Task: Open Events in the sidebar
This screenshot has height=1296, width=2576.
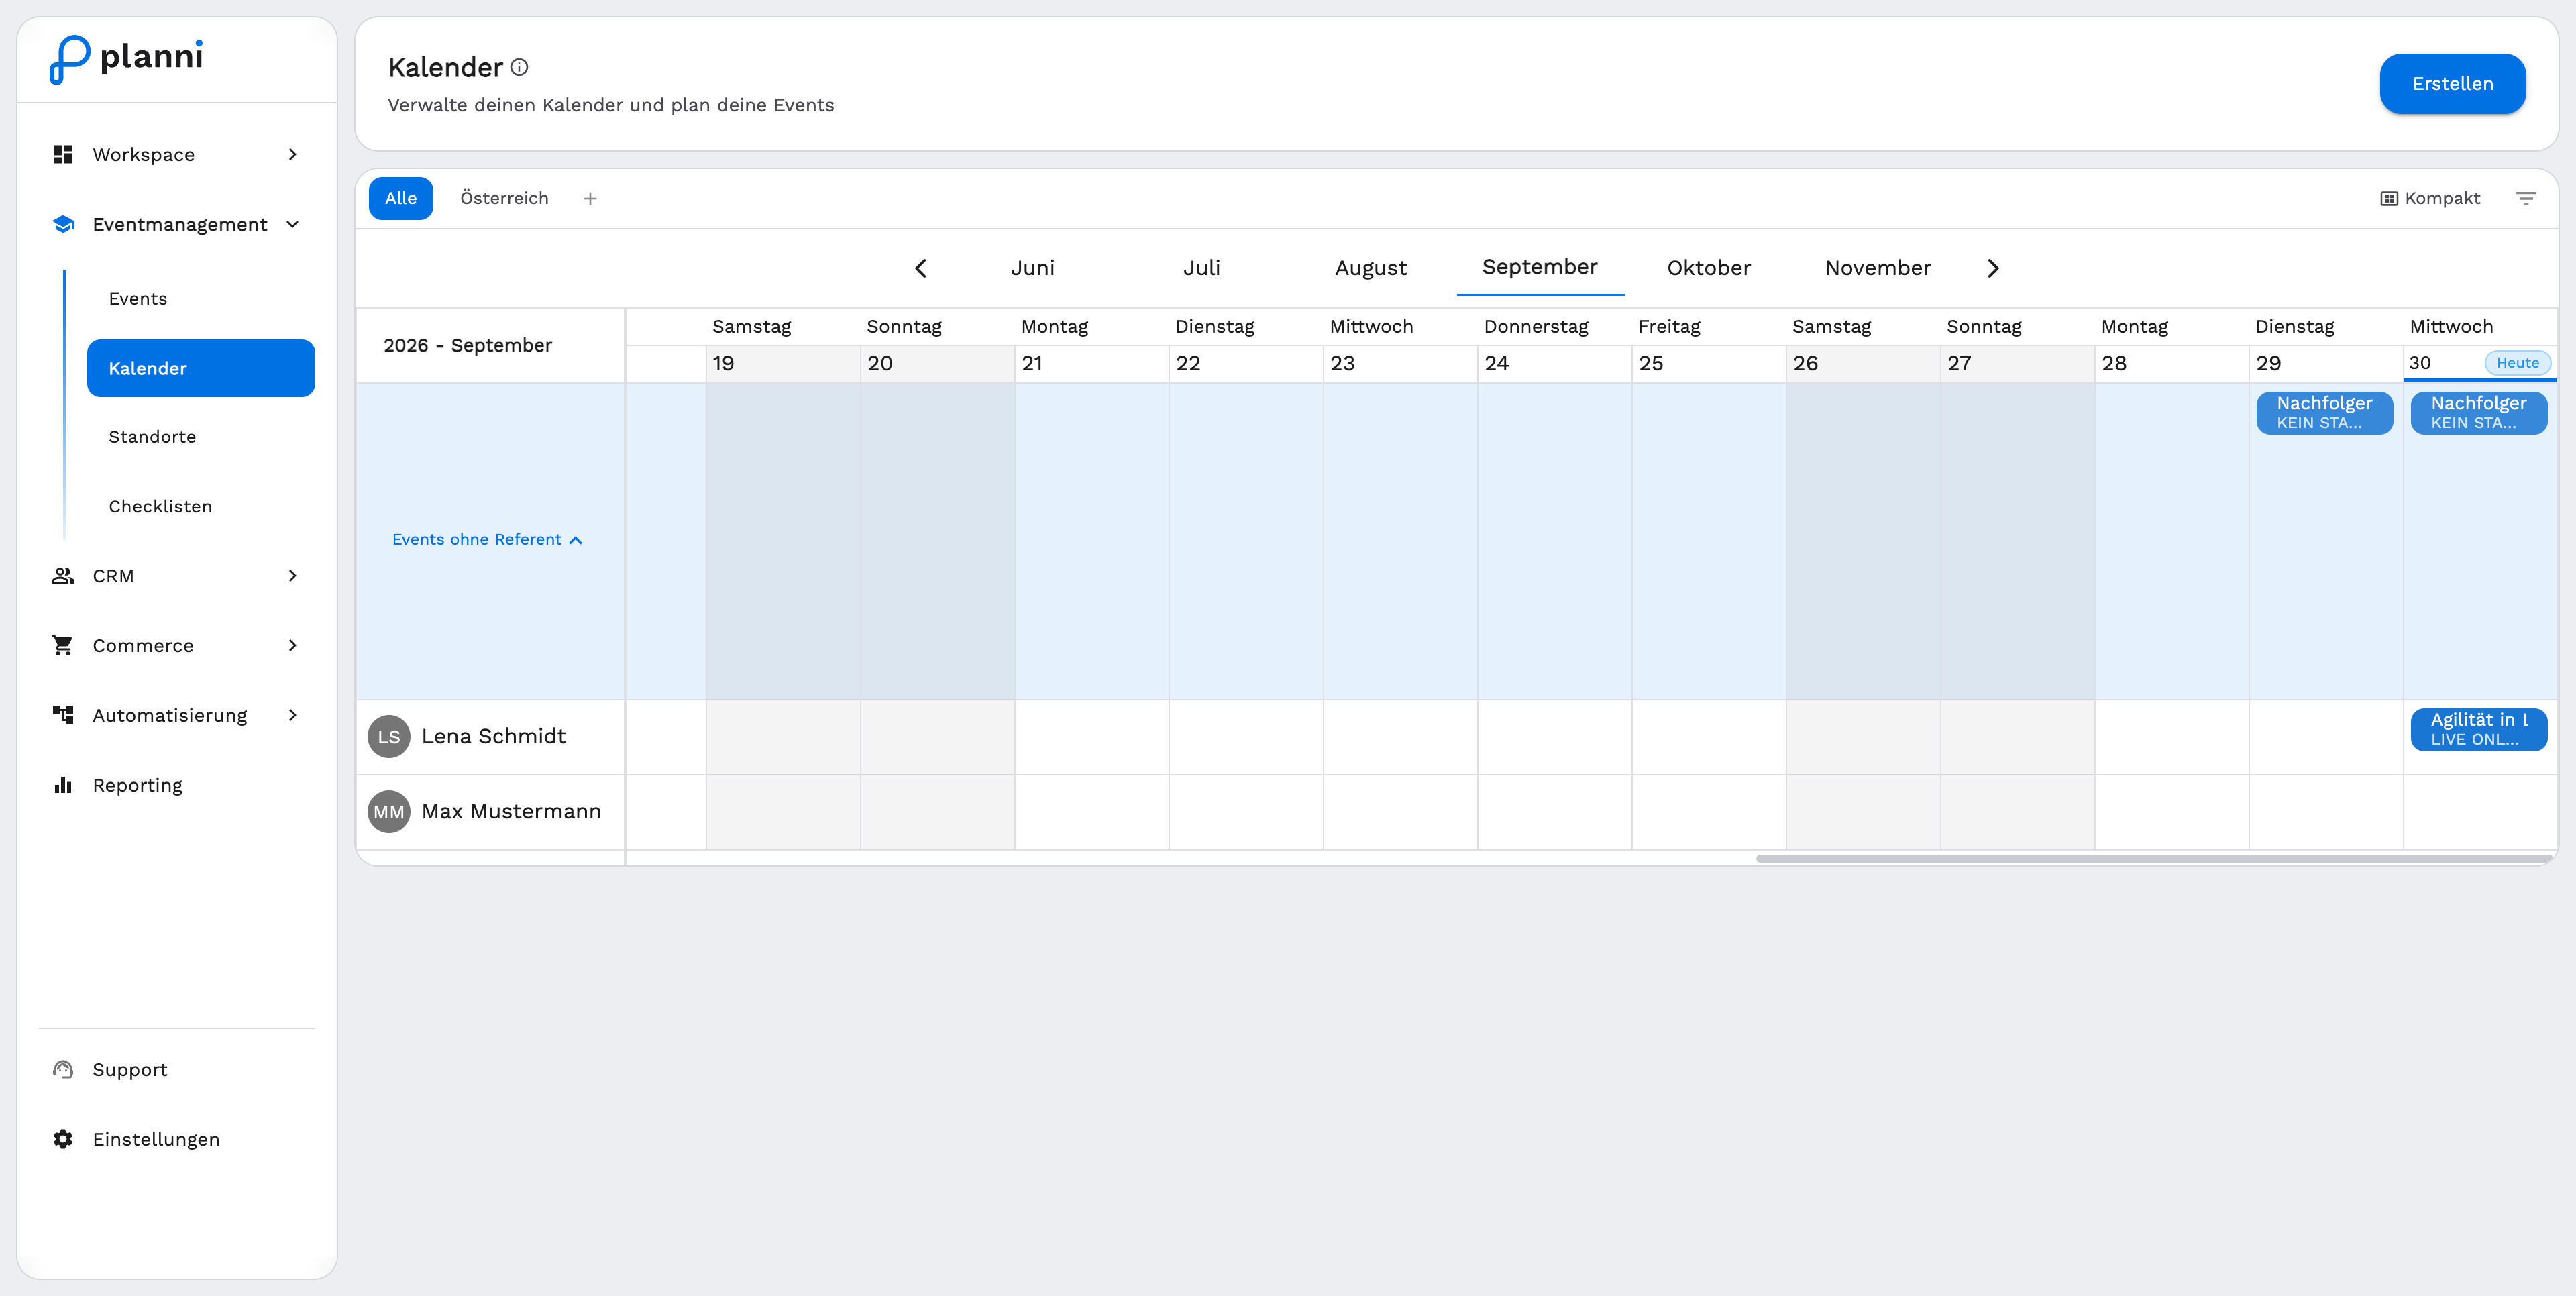Action: [x=201, y=298]
